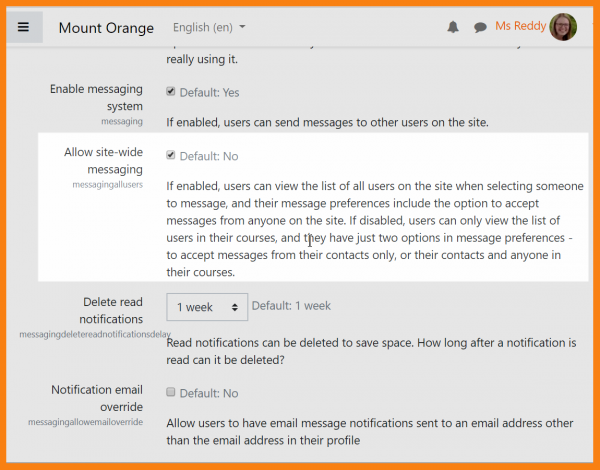Image resolution: width=600 pixels, height=470 pixels.
Task: Click Ms Reddy's profile avatar
Action: [x=563, y=27]
